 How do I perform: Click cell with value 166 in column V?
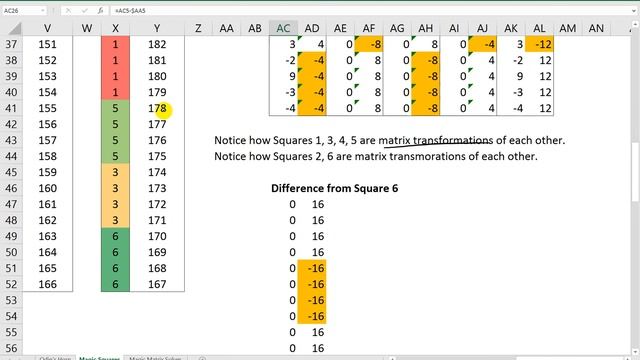[48, 284]
